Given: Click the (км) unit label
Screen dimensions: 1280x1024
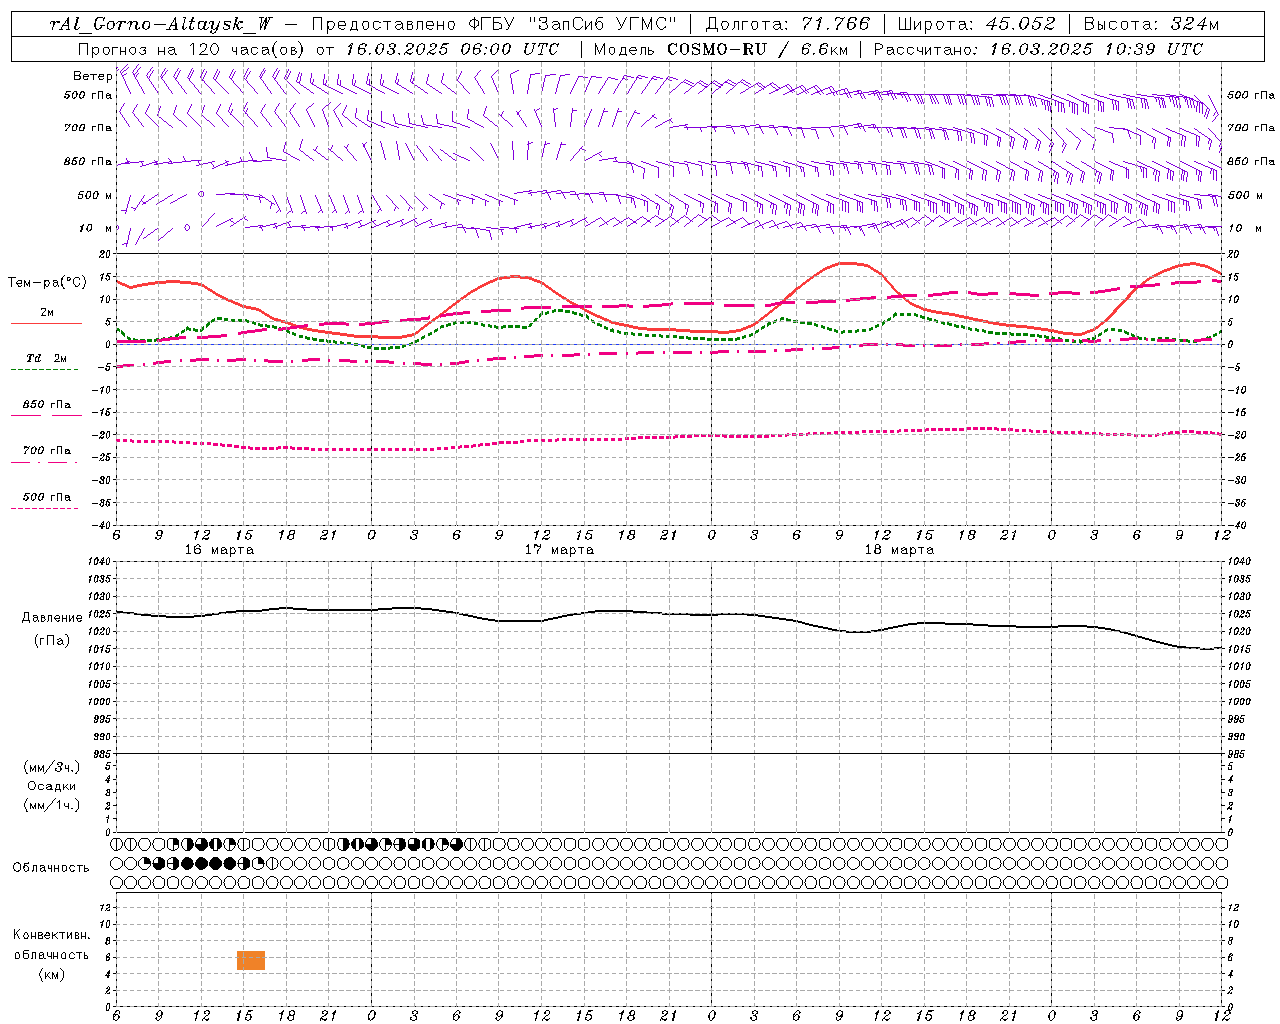Looking at the screenshot, I should (x=52, y=974).
